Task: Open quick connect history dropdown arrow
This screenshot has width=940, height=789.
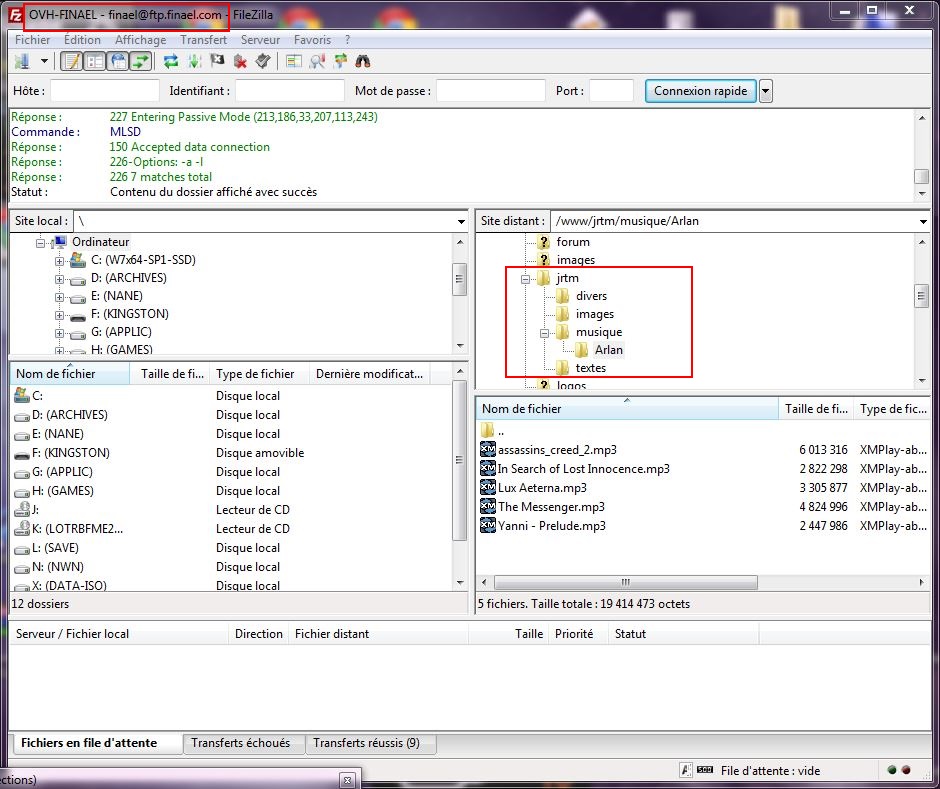Action: tap(766, 91)
